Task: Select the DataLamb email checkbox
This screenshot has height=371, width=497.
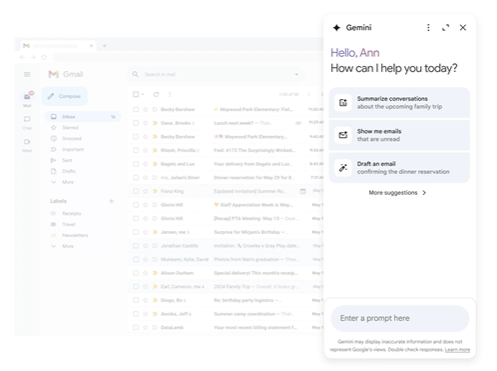Action: point(136,328)
